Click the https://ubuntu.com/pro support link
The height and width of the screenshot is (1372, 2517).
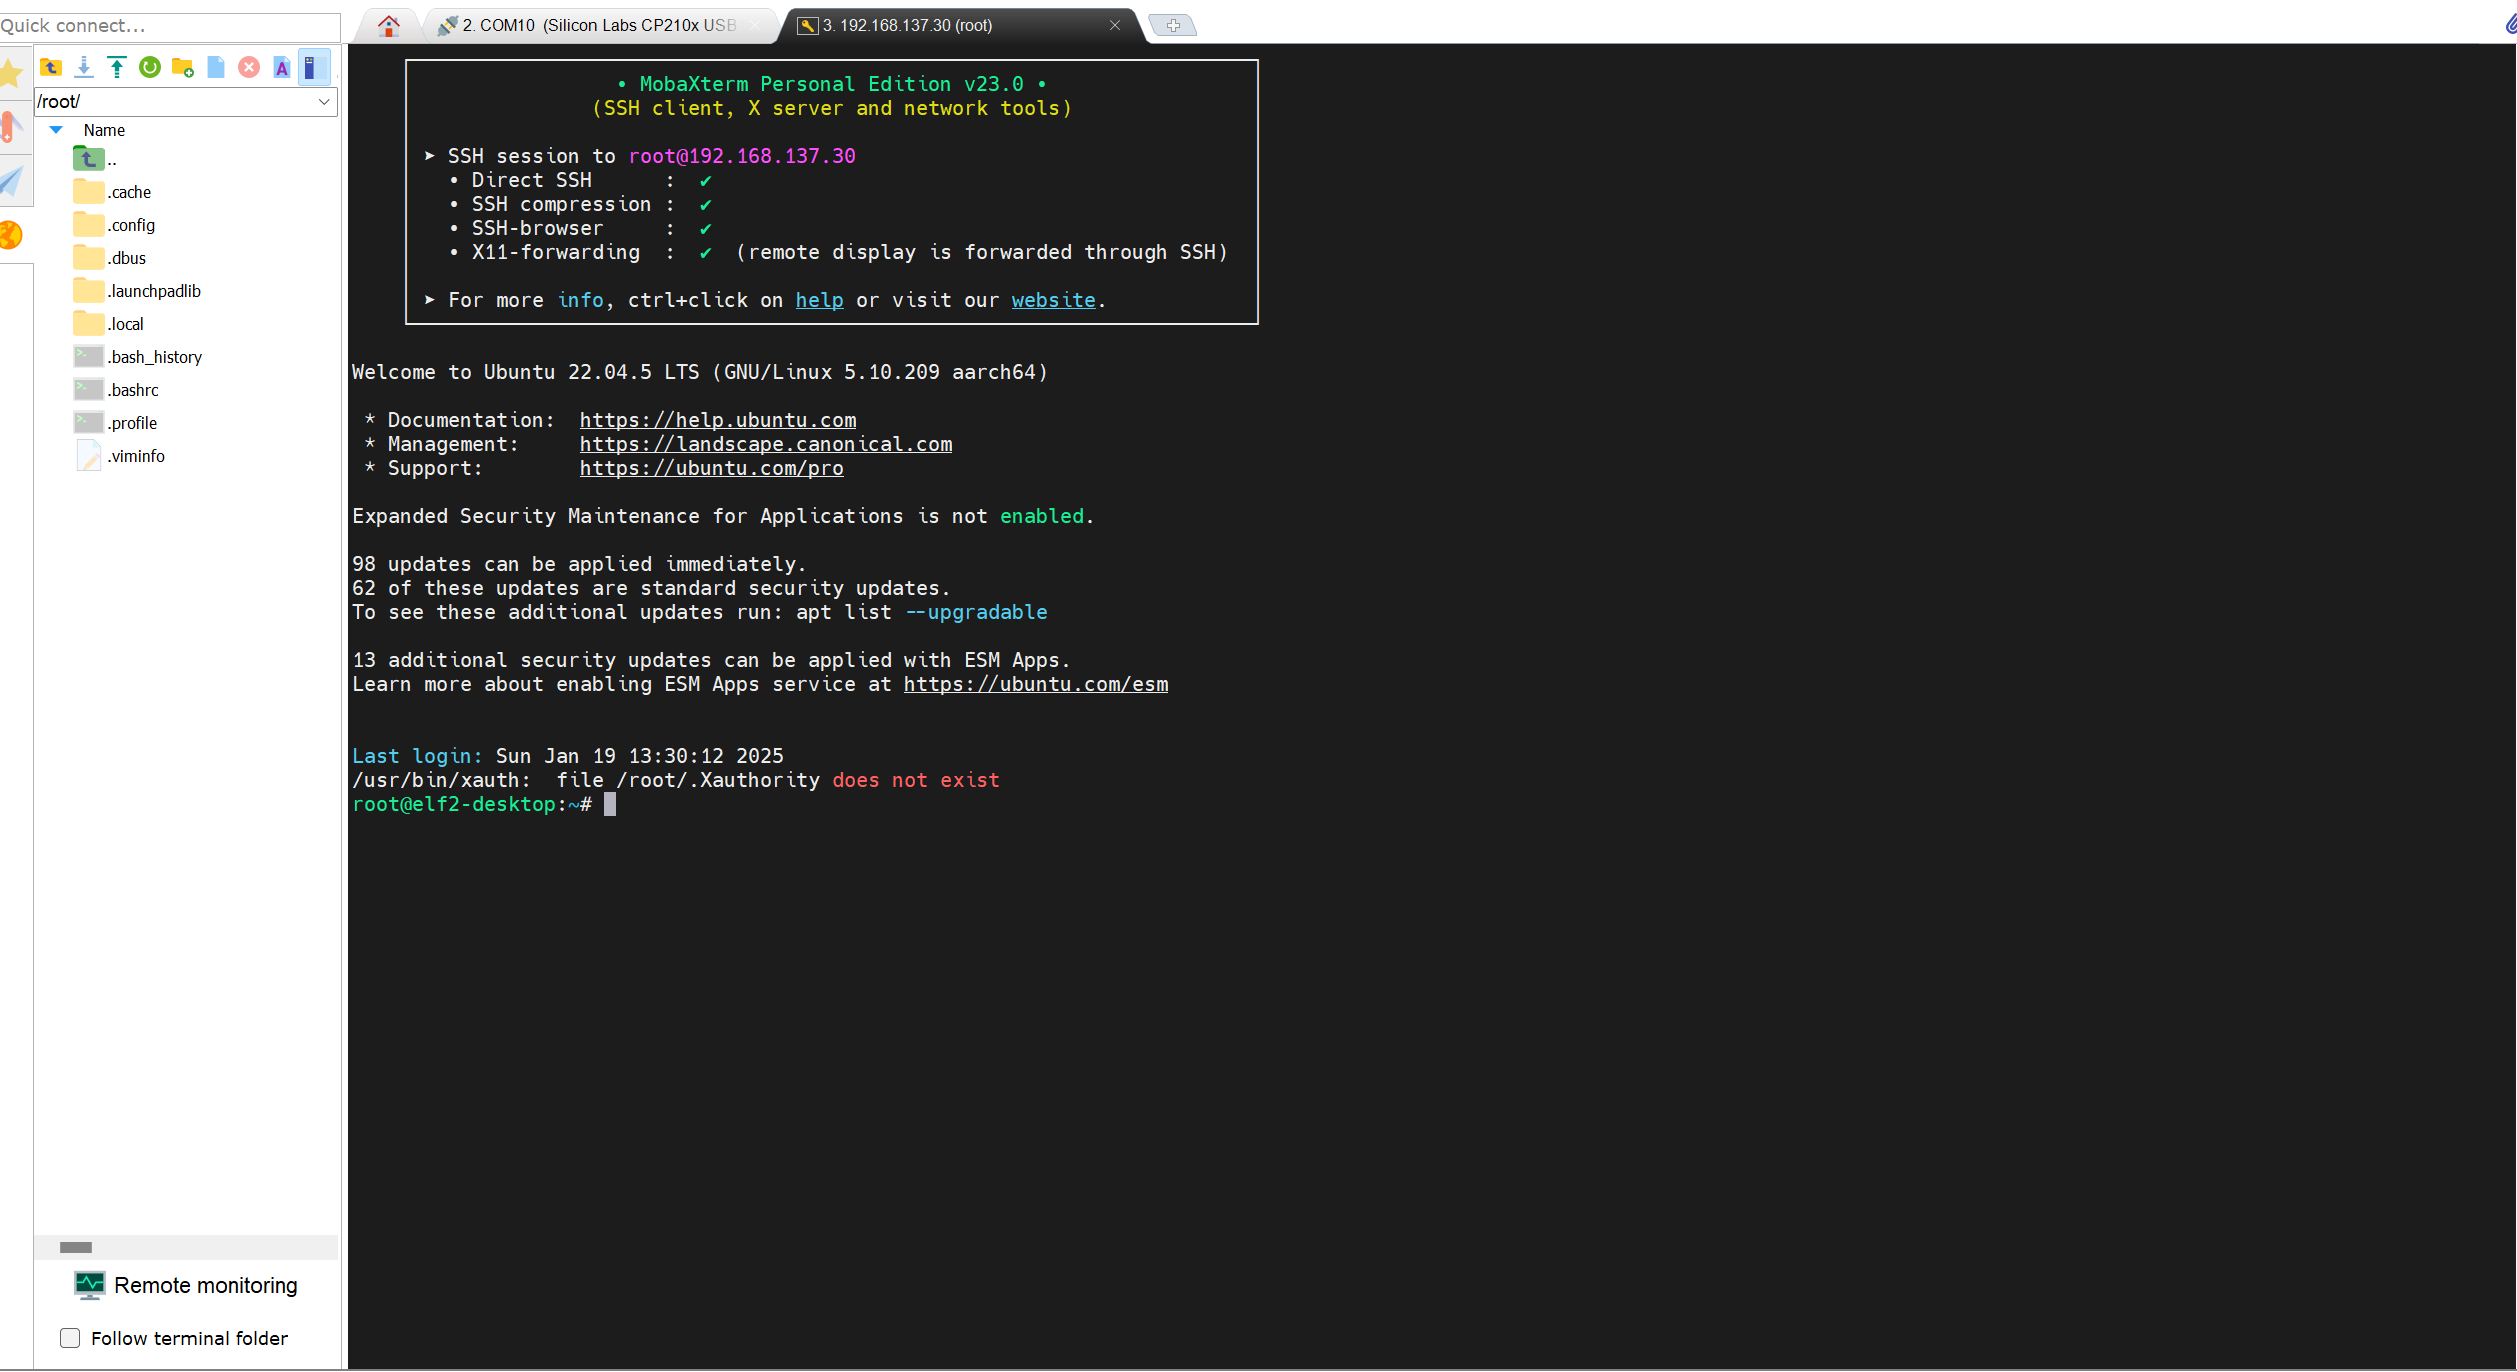click(709, 468)
